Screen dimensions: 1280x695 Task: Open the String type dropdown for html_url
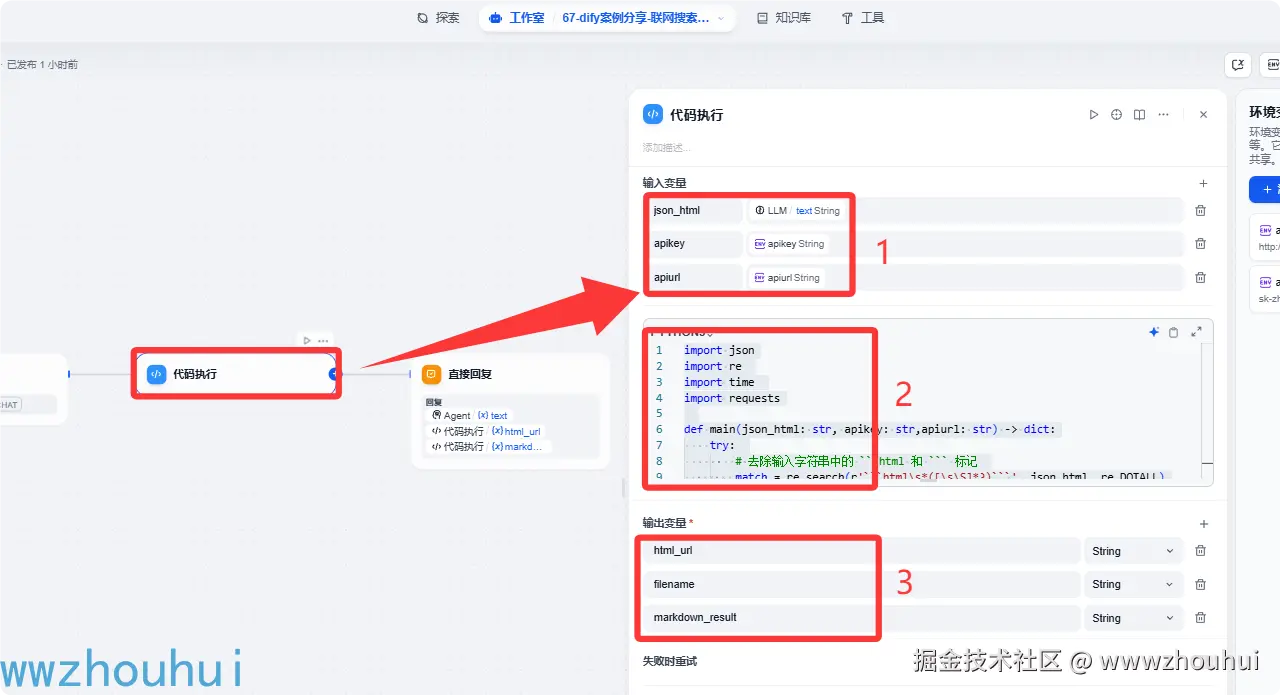coord(1133,551)
